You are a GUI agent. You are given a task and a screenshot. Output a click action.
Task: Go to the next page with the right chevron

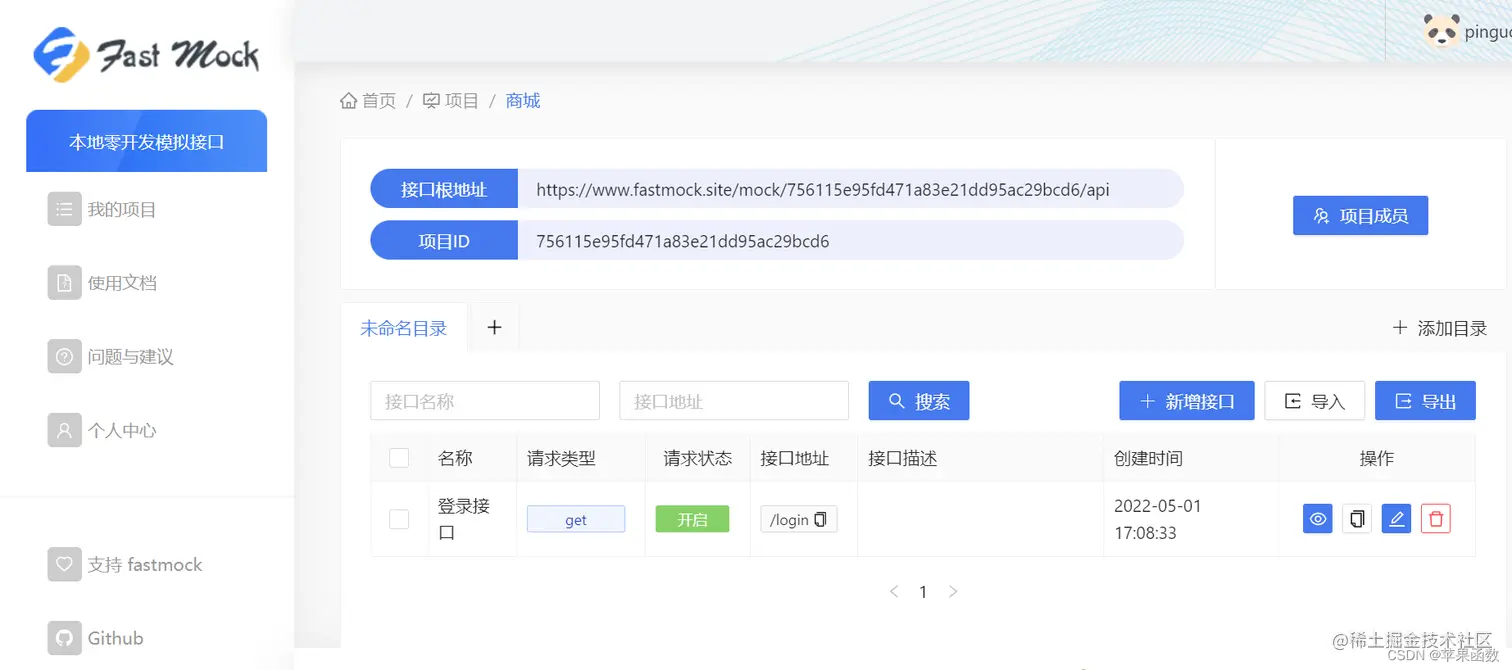coord(953,591)
